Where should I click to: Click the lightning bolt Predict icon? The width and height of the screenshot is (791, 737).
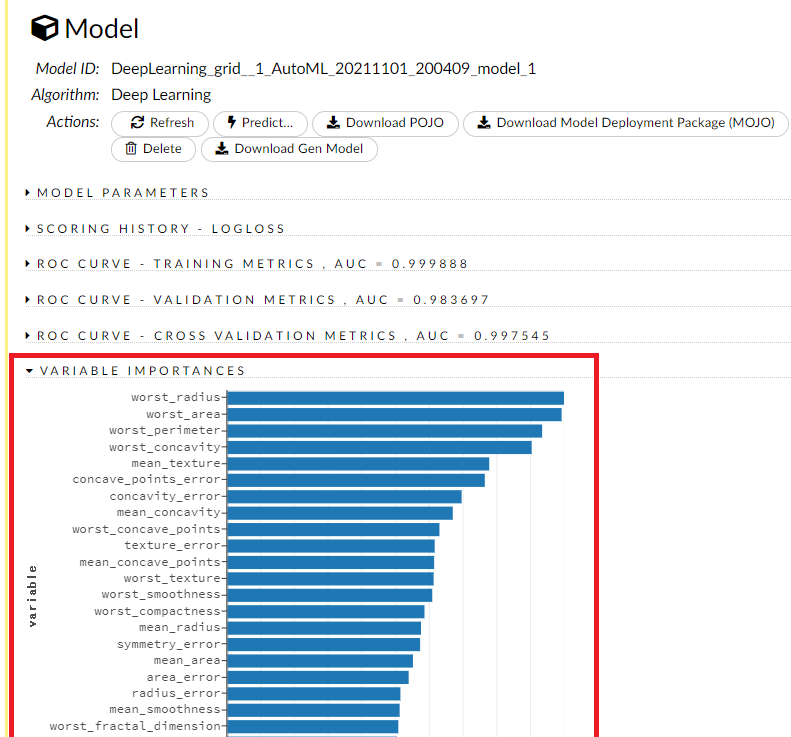(232, 123)
